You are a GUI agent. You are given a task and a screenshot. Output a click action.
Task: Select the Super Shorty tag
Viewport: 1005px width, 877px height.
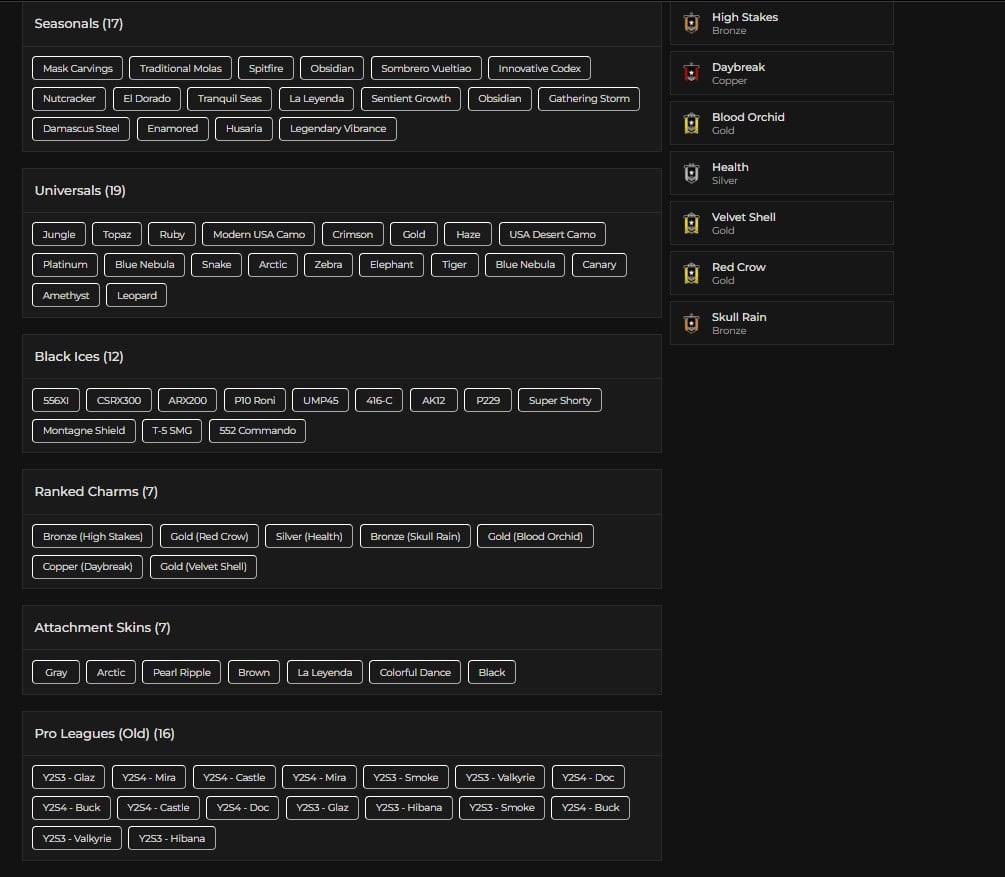(x=560, y=400)
